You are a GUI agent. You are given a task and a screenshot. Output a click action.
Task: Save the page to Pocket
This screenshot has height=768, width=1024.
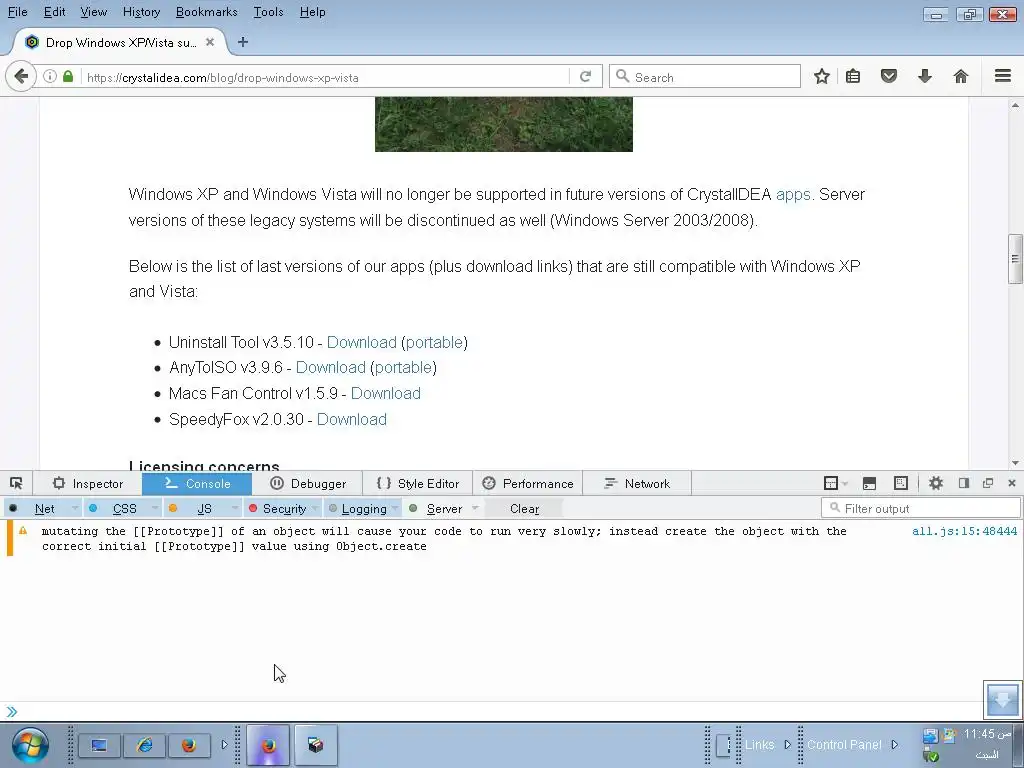point(889,76)
